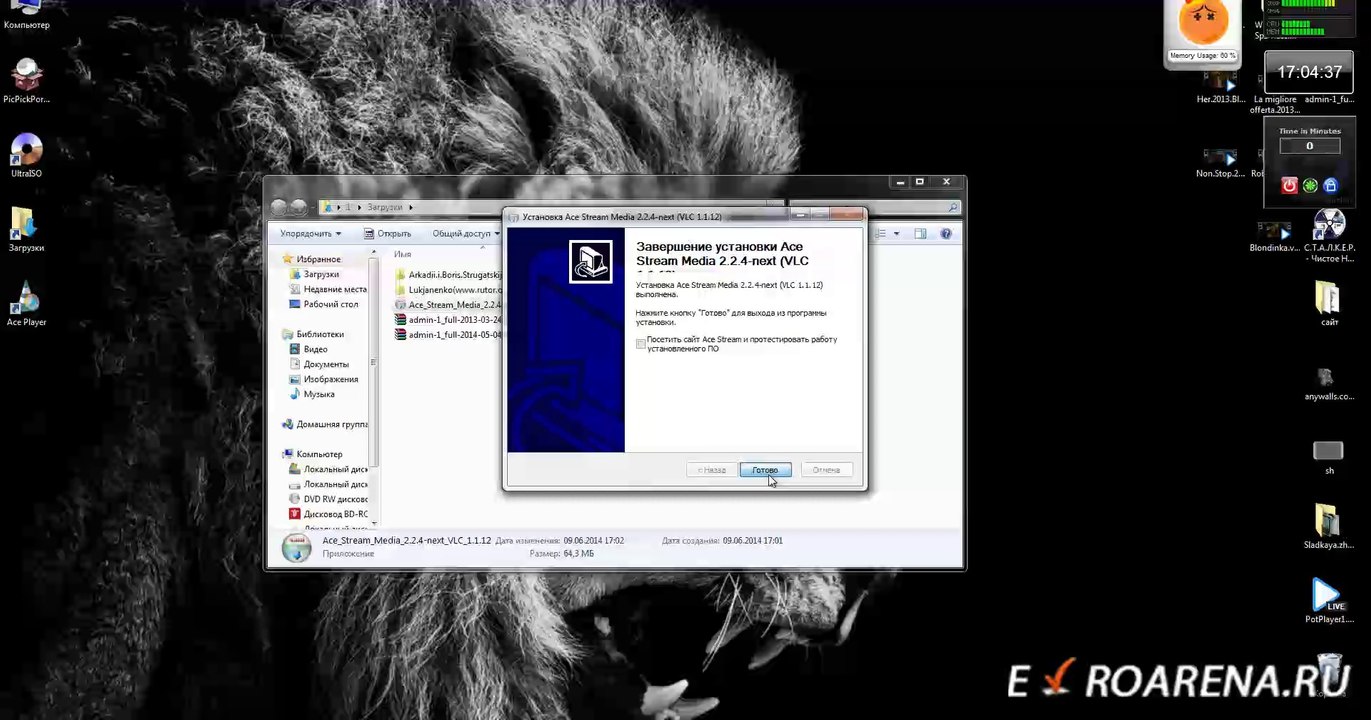Open Sladkaya.zh folder on desktop
The height and width of the screenshot is (720, 1371).
pos(1328,527)
